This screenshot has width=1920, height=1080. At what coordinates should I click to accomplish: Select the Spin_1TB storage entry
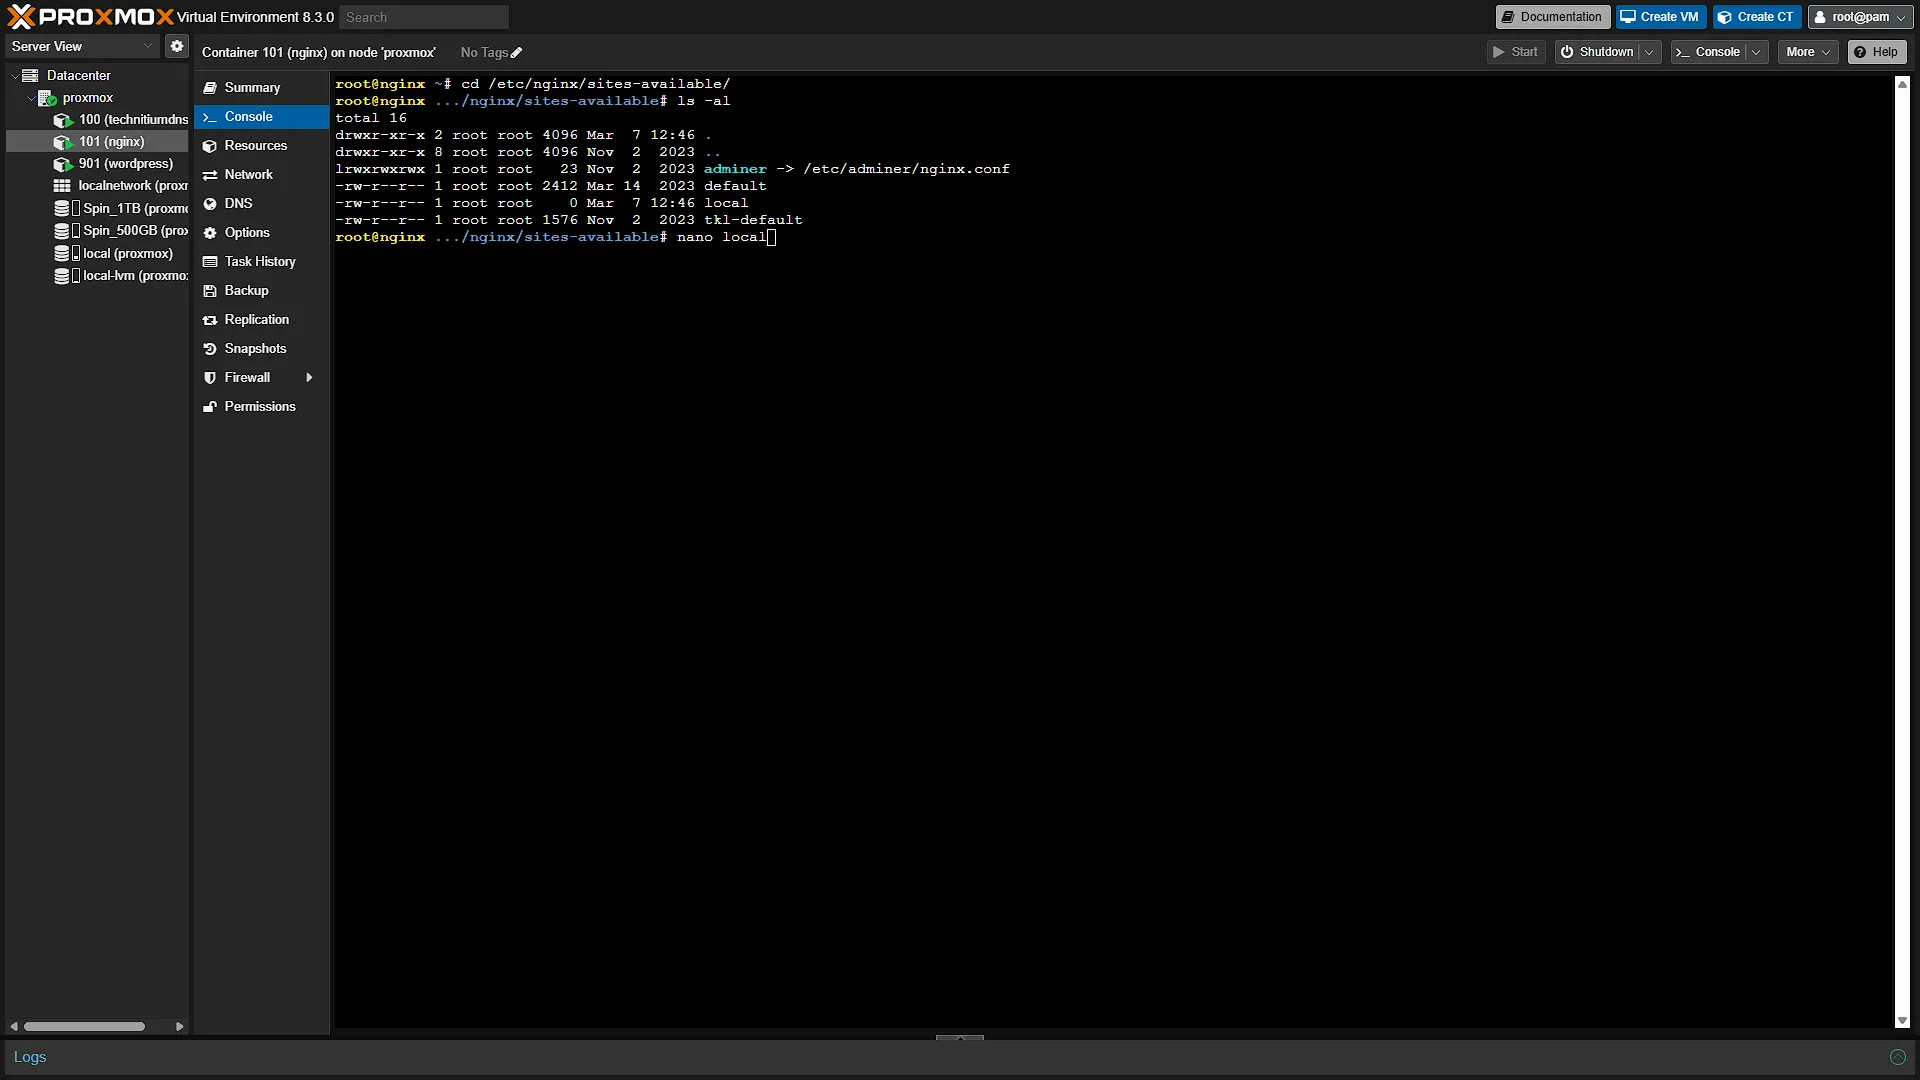(x=122, y=208)
